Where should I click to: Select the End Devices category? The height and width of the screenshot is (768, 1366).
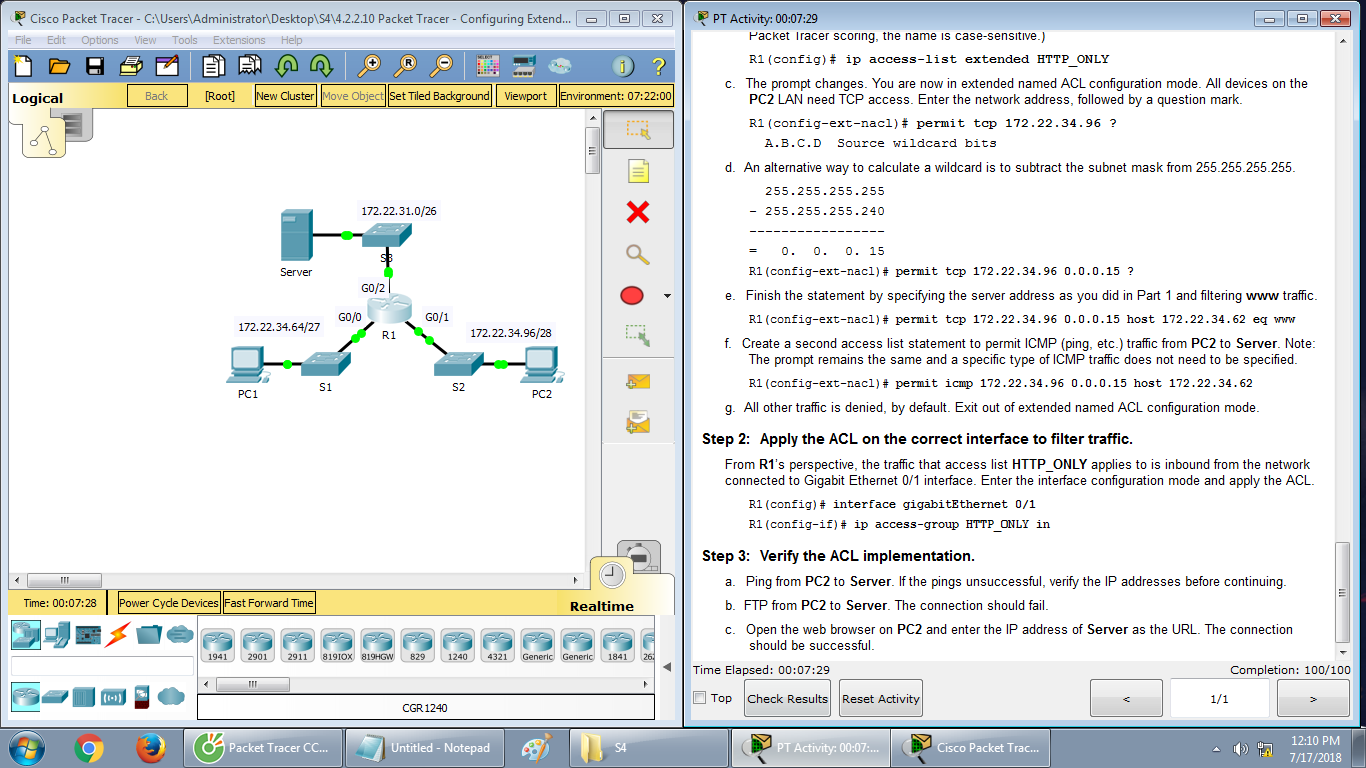(57, 633)
